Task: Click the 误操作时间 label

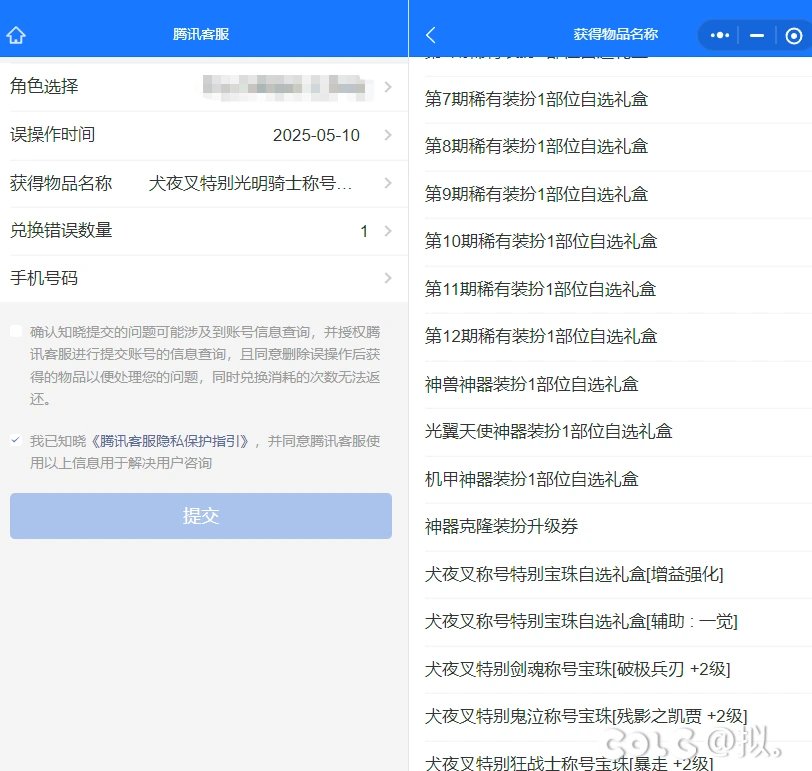Action: [x=52, y=135]
